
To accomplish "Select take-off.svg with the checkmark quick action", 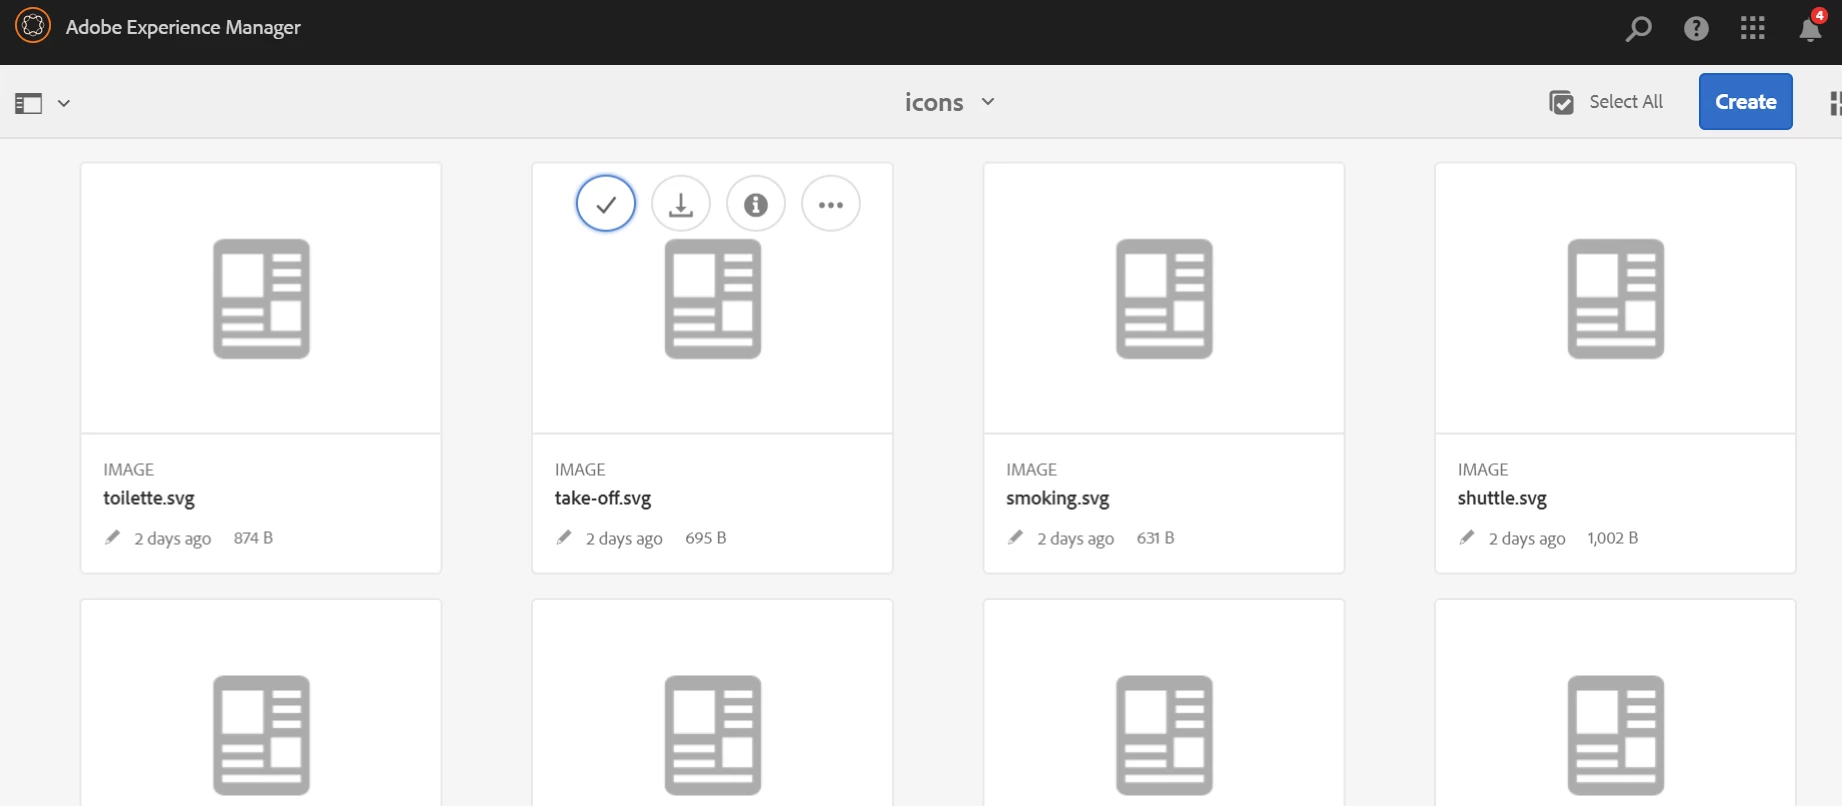I will point(606,204).
